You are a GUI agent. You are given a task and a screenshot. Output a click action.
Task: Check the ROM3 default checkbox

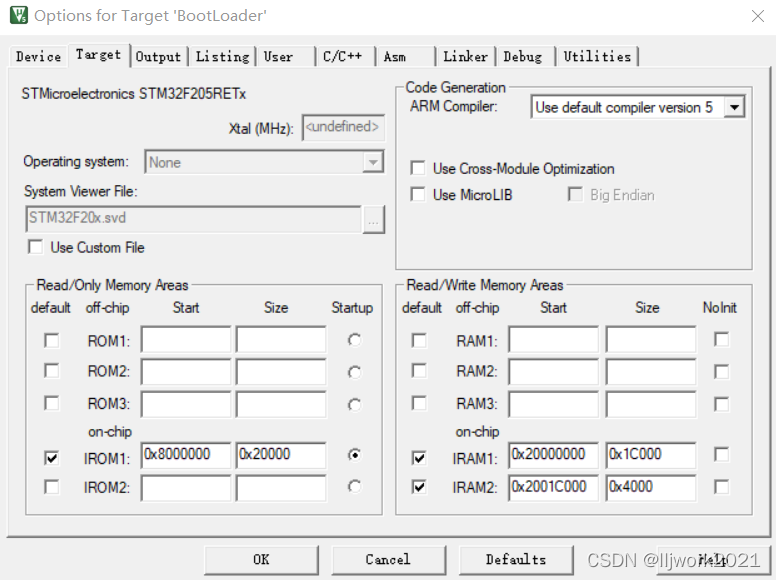[51, 403]
